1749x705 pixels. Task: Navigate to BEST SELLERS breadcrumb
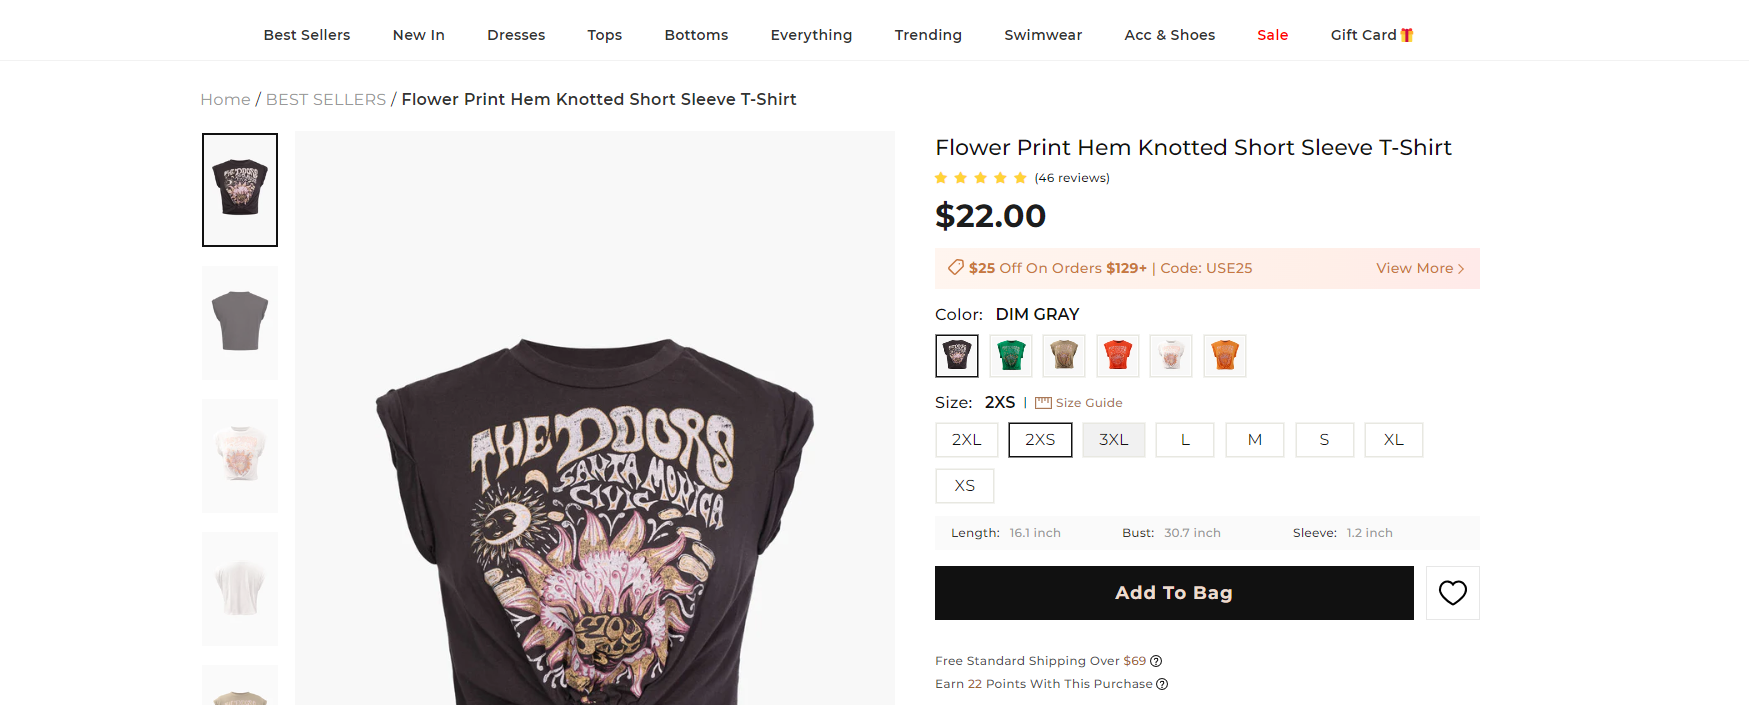coord(325,100)
